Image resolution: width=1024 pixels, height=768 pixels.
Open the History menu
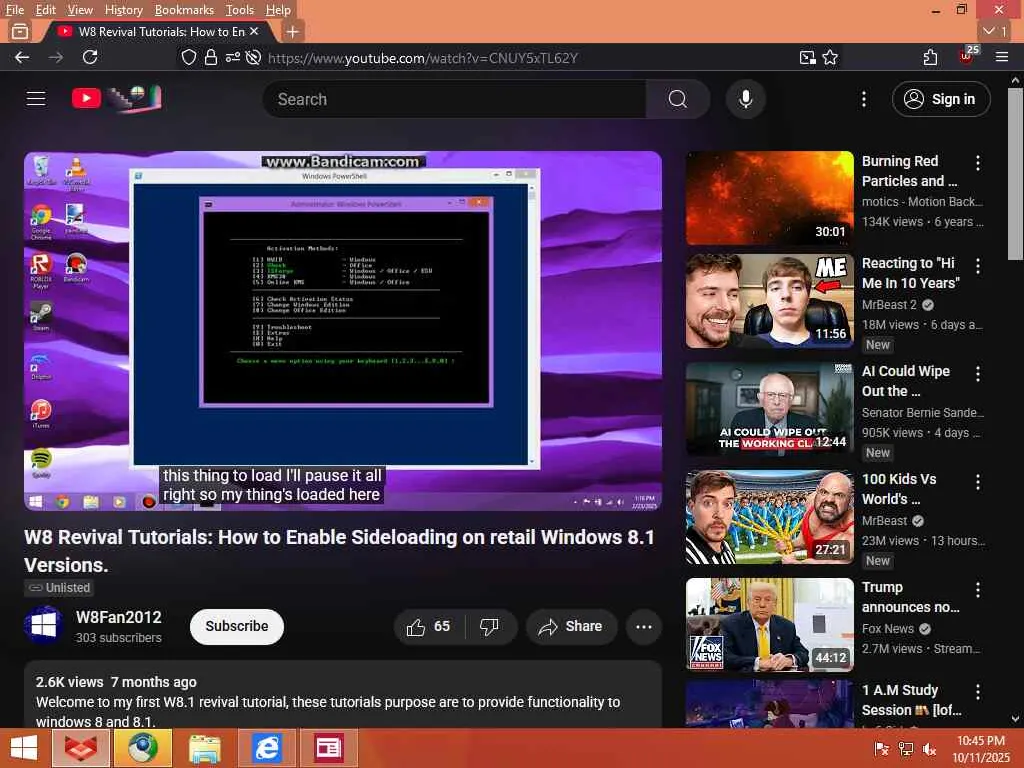coord(123,9)
